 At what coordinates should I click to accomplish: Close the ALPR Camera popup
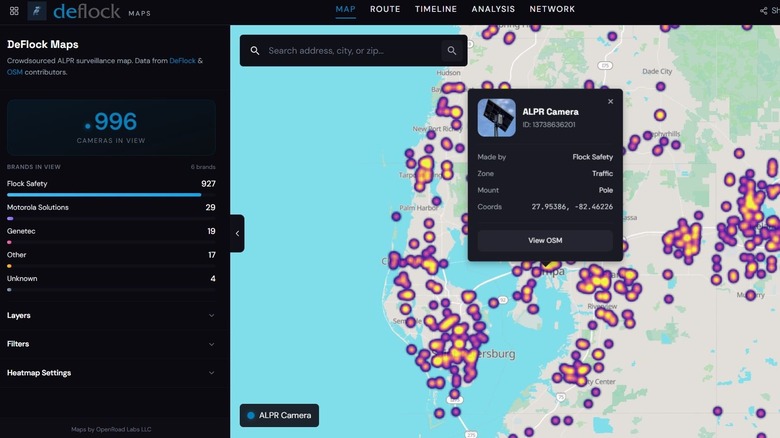[x=610, y=102]
